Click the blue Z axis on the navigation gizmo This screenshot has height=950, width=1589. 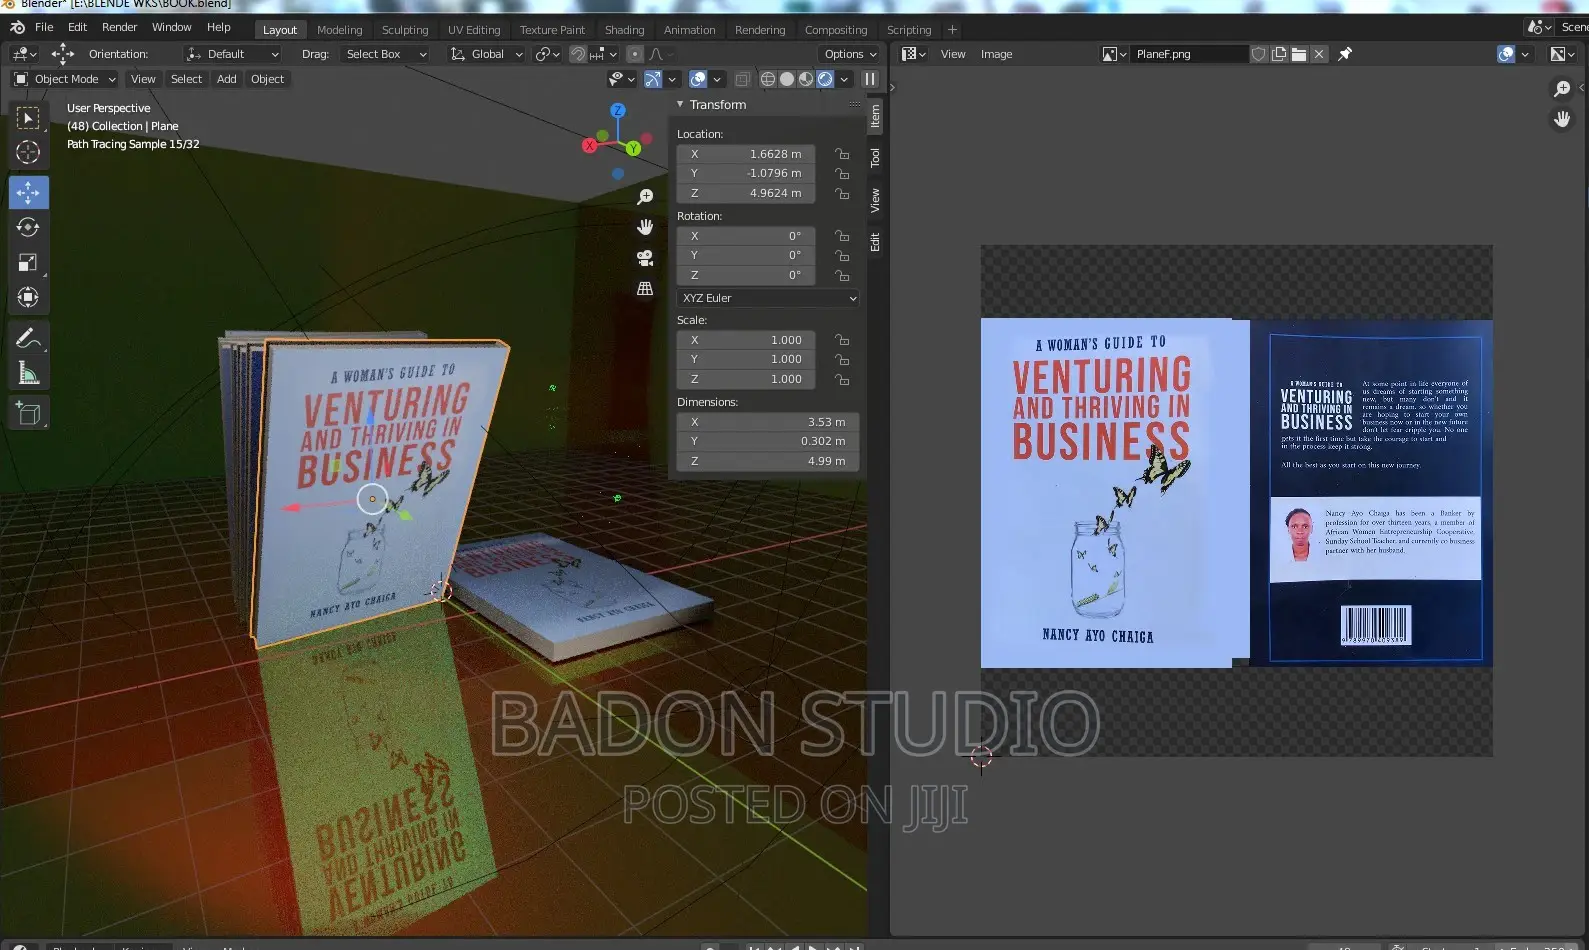click(618, 110)
